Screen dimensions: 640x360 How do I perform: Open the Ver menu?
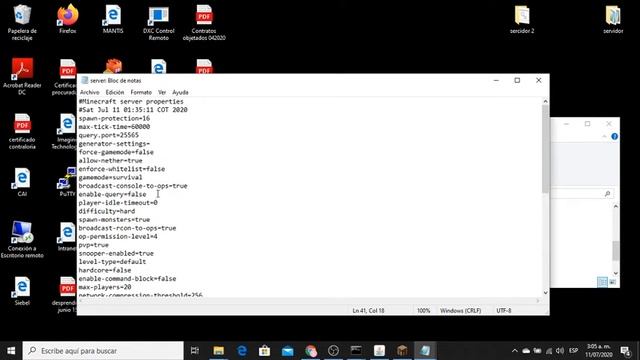[162, 92]
